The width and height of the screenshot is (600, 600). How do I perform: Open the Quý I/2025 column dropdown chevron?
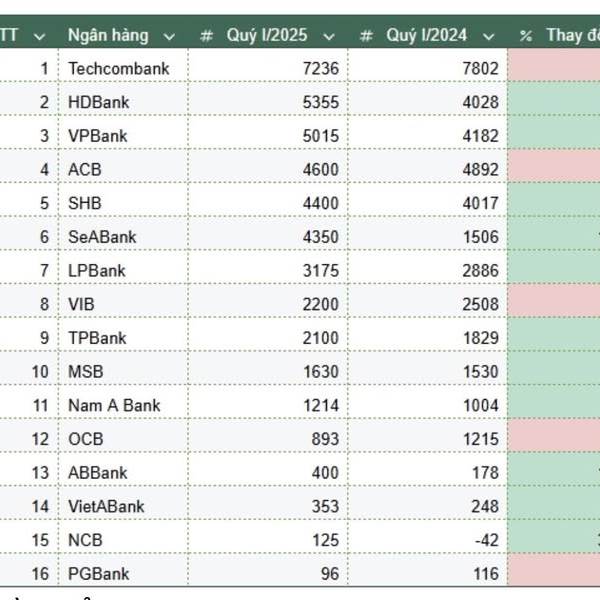pos(329,37)
